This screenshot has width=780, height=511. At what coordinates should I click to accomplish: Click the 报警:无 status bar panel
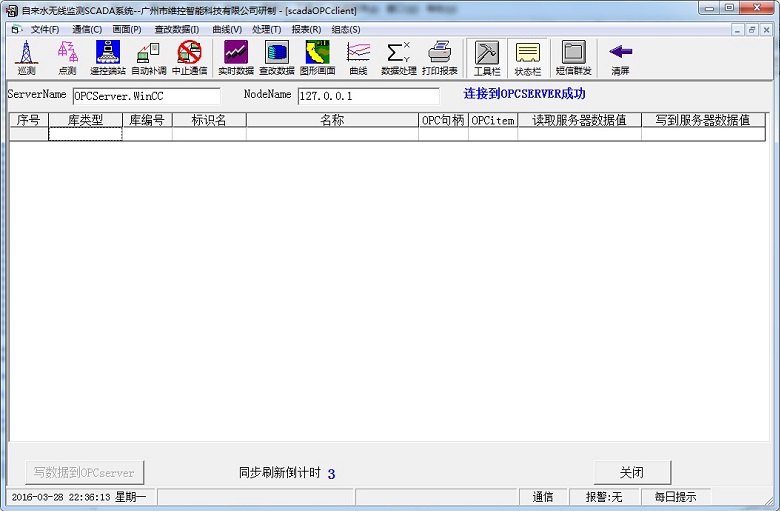click(604, 497)
